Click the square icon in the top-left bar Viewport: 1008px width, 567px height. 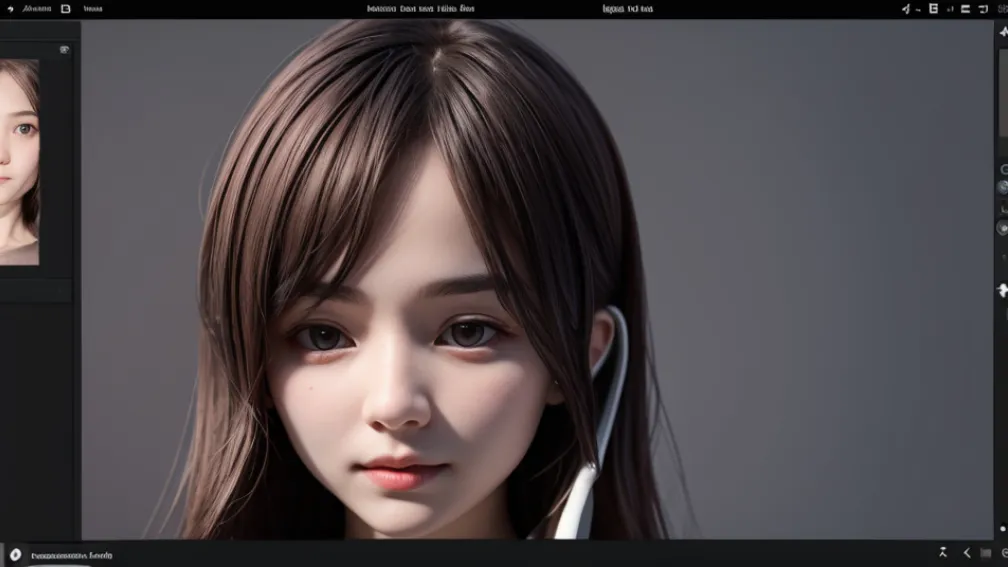click(x=66, y=9)
